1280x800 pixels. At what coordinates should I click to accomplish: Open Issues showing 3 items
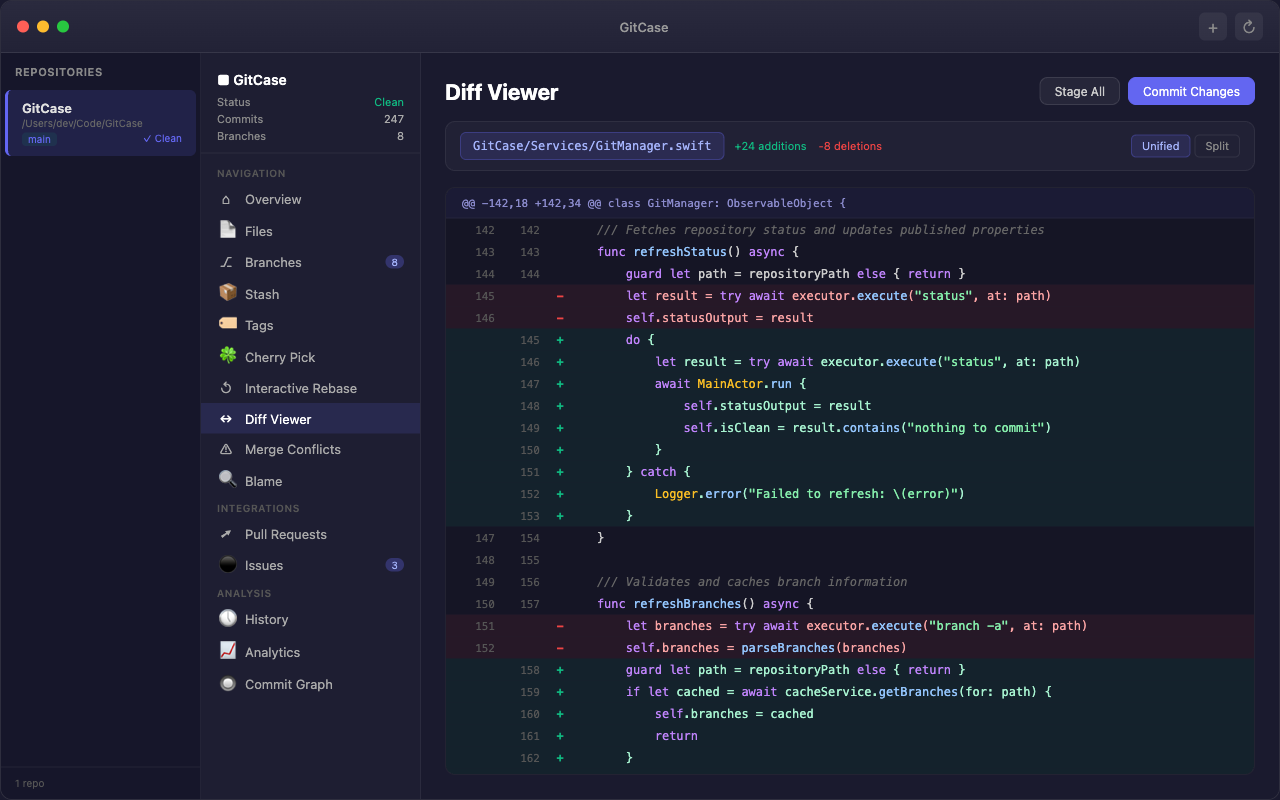pos(262,565)
